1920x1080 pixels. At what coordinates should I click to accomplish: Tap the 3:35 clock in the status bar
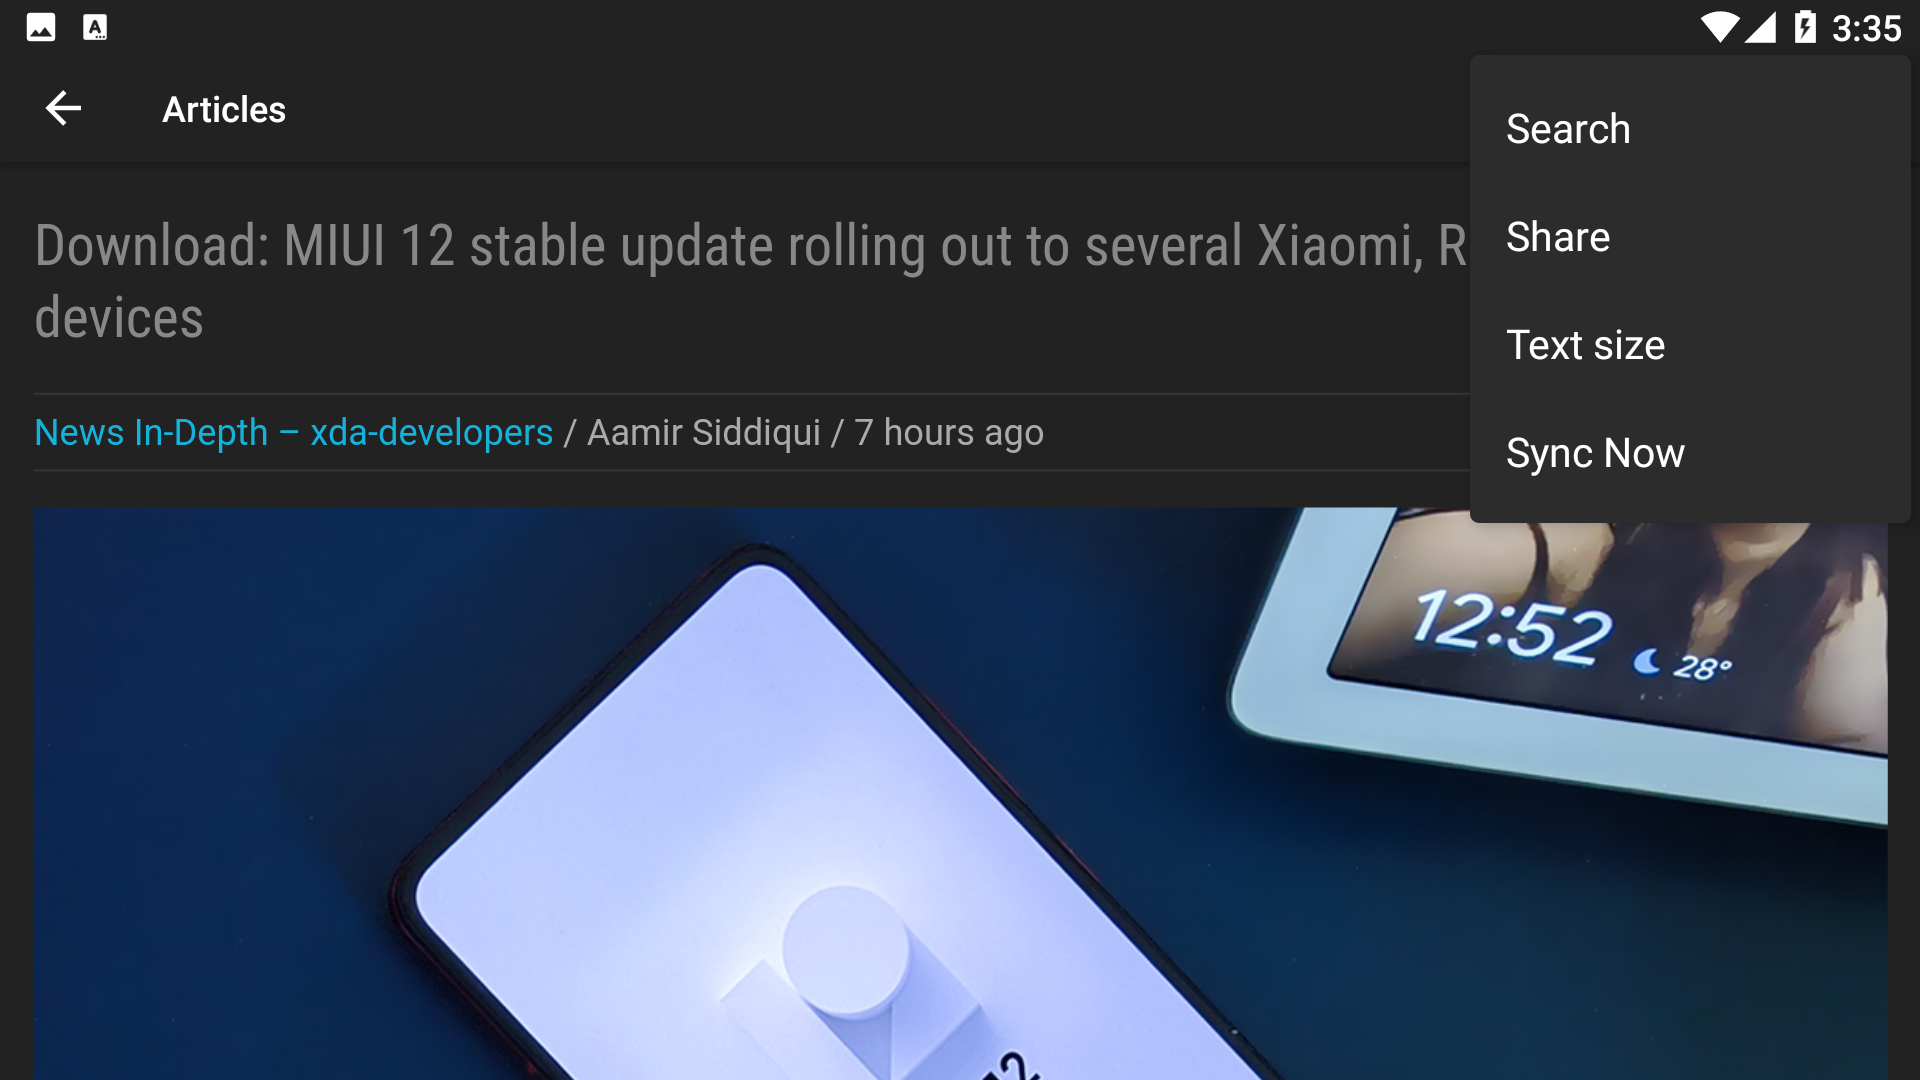click(1866, 28)
